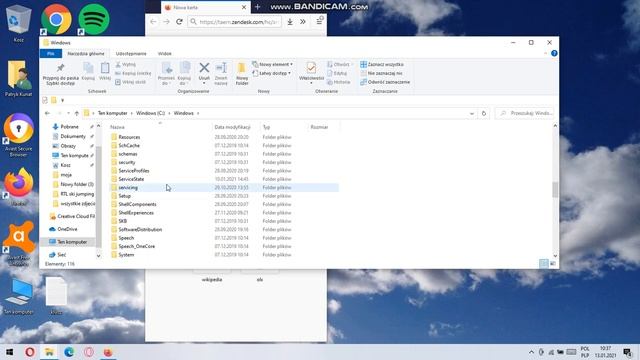Sort by the Rozmiar column header
Viewport: 640px width, 360px height.
(319, 127)
